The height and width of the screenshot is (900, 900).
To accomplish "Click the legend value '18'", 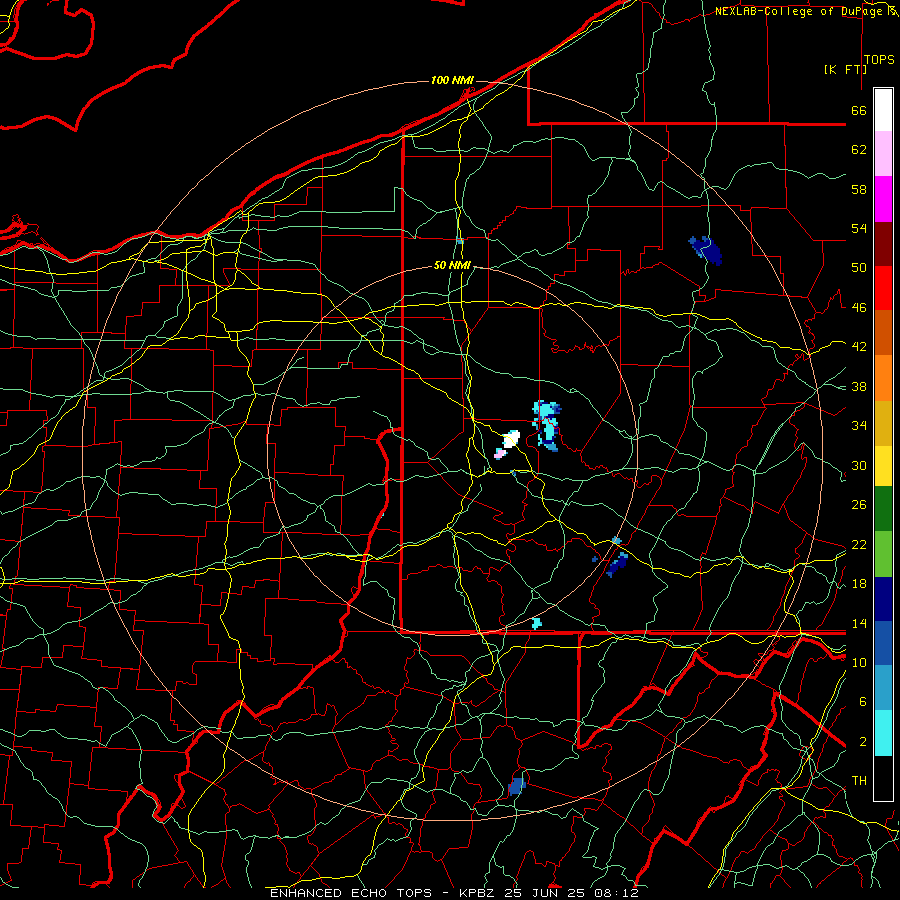I will (x=859, y=584).
